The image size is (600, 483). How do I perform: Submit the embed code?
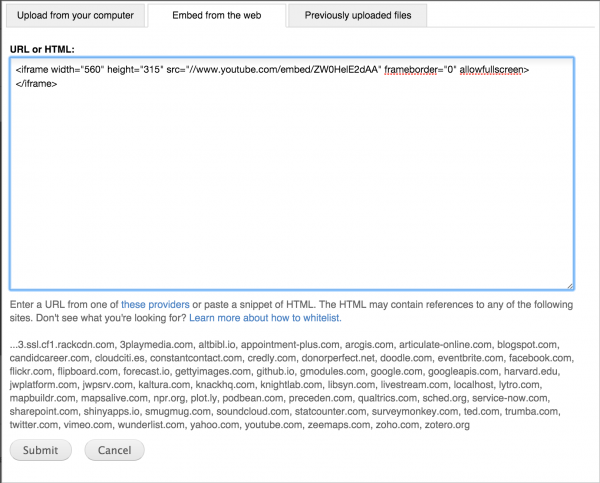coord(41,450)
